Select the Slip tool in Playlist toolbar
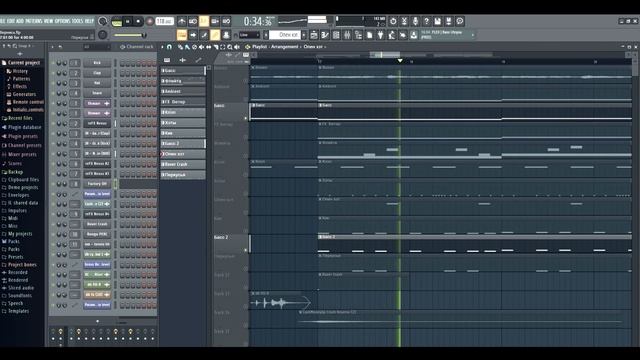This screenshot has width=640, height=360. point(209,47)
